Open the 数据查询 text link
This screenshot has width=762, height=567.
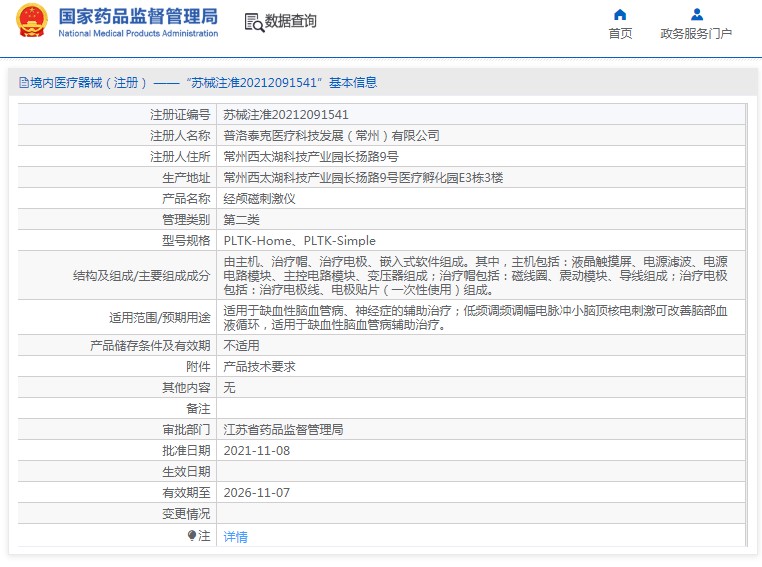(x=290, y=21)
